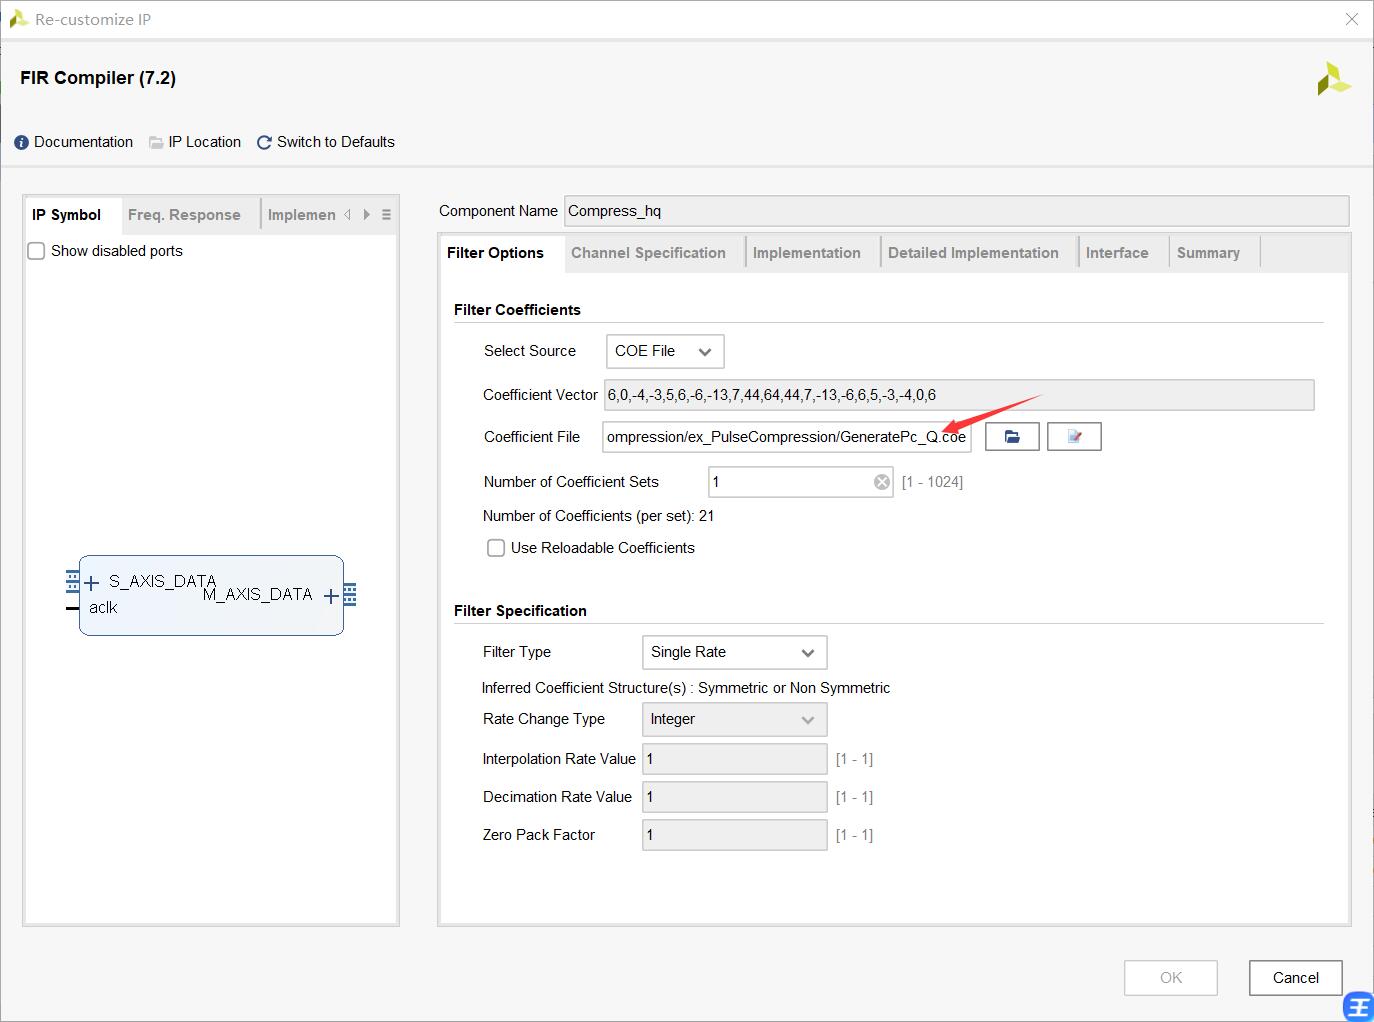This screenshot has height=1022, width=1374.
Task: Open the left panel tab list menu
Action: pyautogui.click(x=386, y=215)
